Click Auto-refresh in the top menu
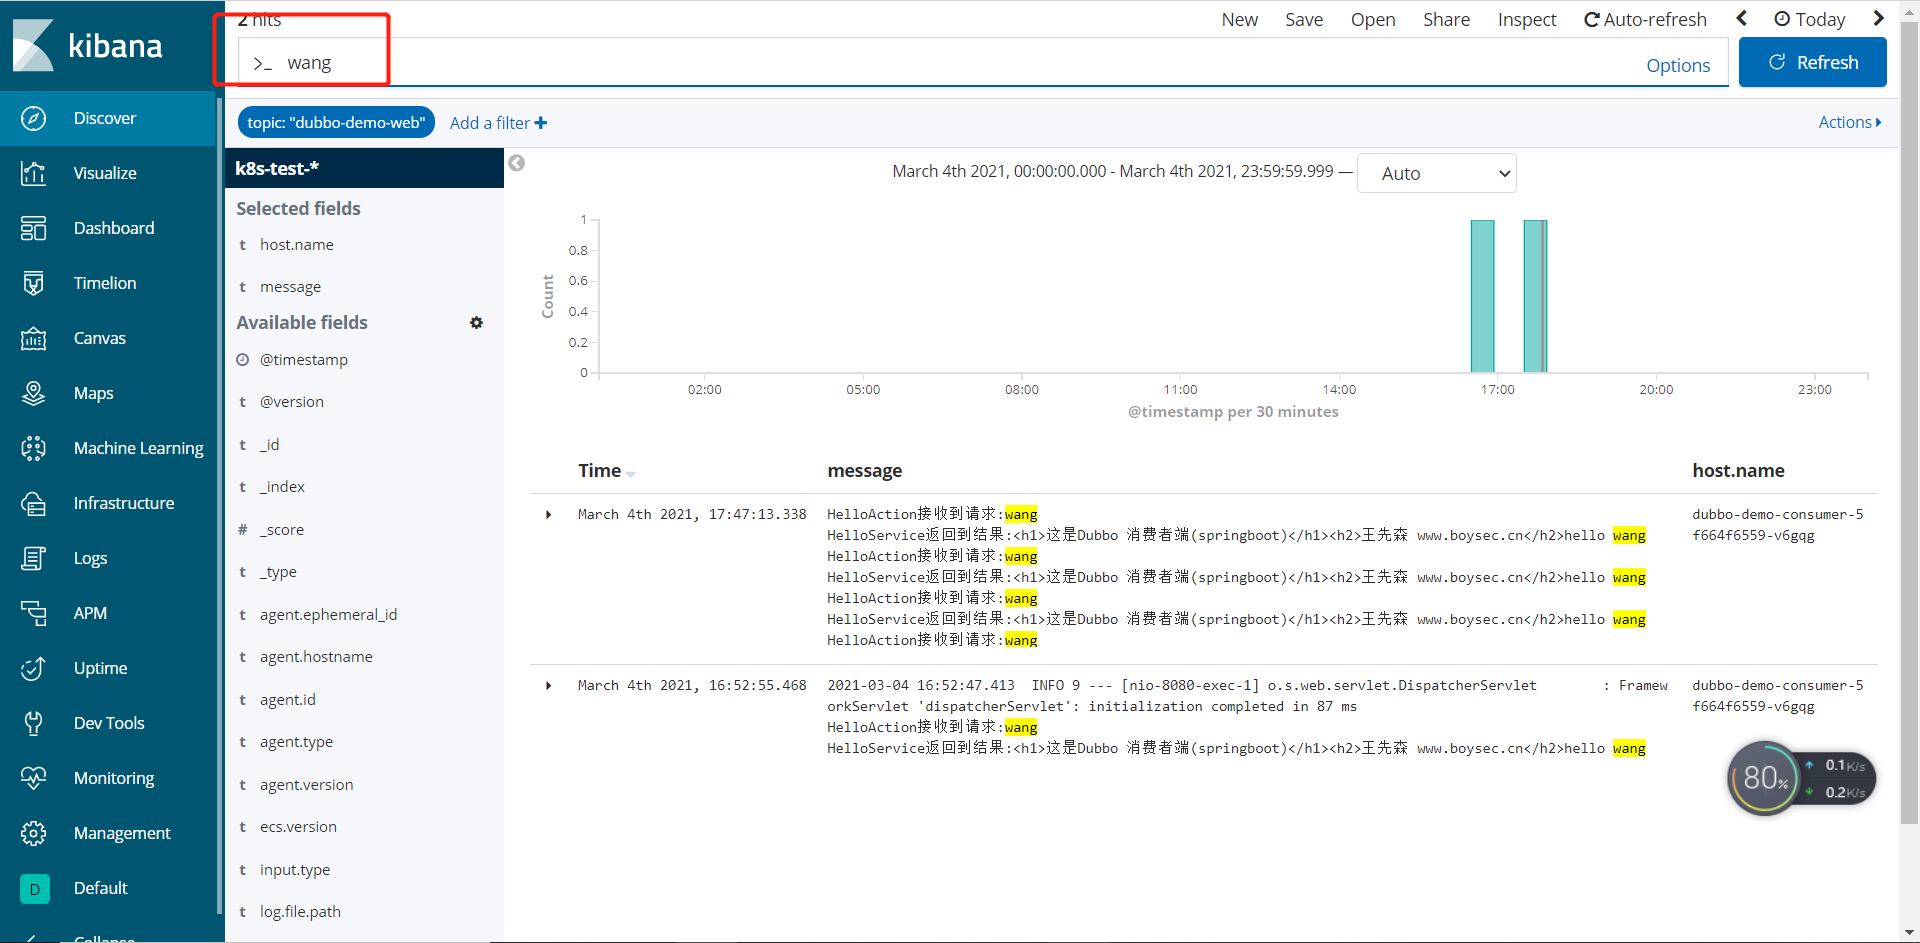Screen dimensions: 1920x943 coord(1645,19)
